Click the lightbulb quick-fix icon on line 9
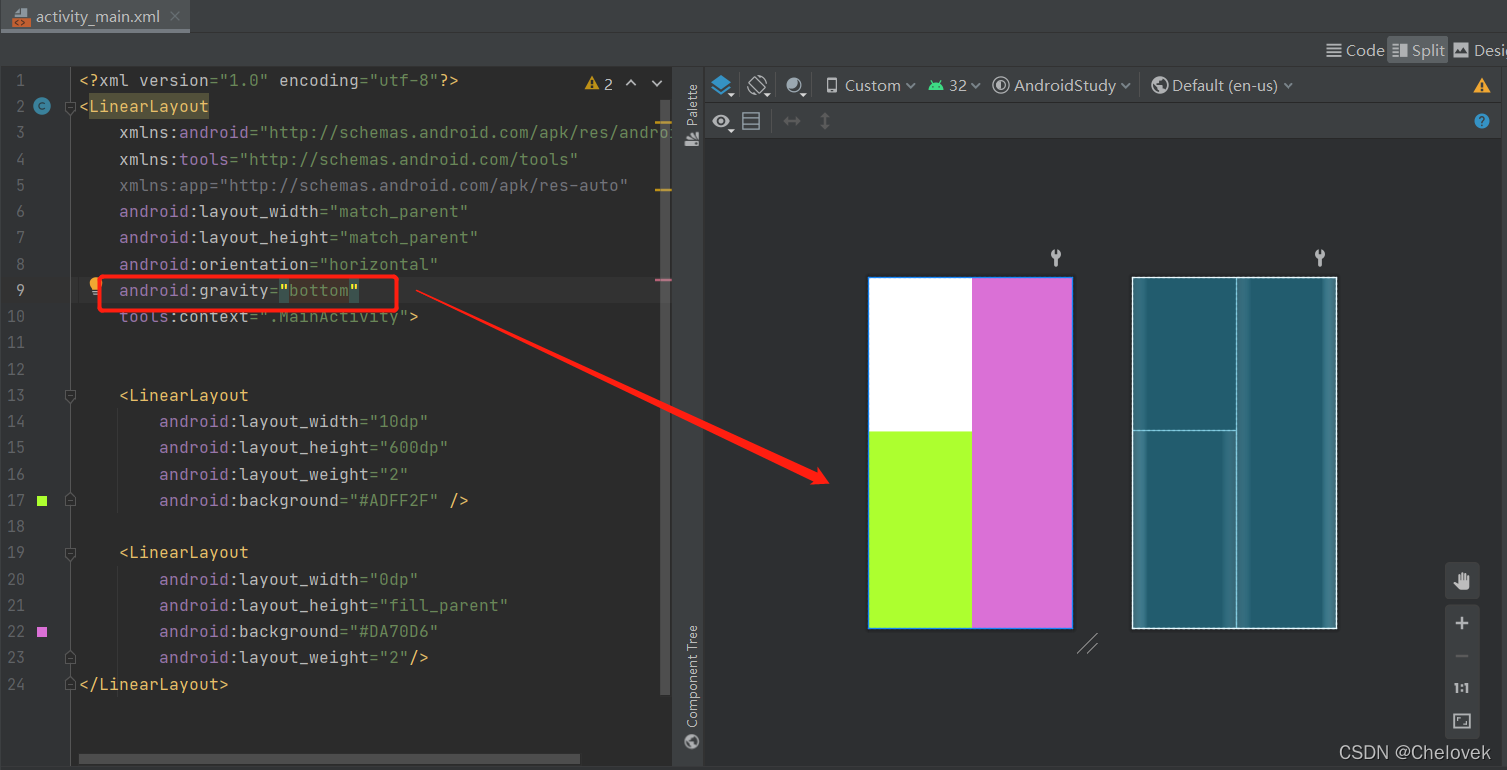 [x=95, y=287]
